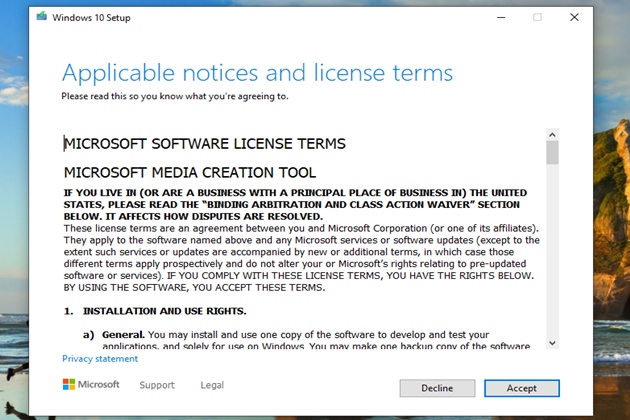The height and width of the screenshot is (420, 630).
Task: Decline the license terms
Action: click(437, 388)
